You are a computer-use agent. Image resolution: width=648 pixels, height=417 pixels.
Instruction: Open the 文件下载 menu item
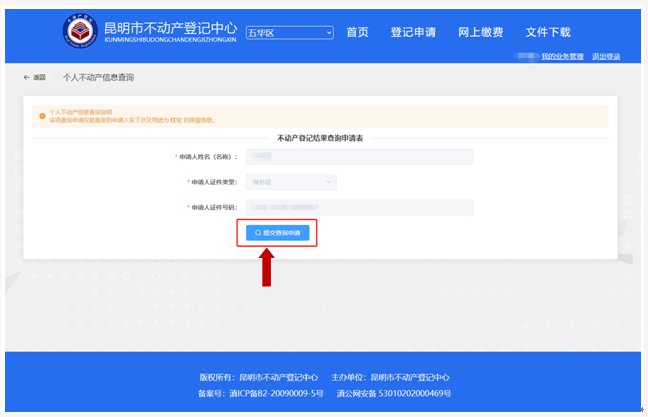[548, 32]
